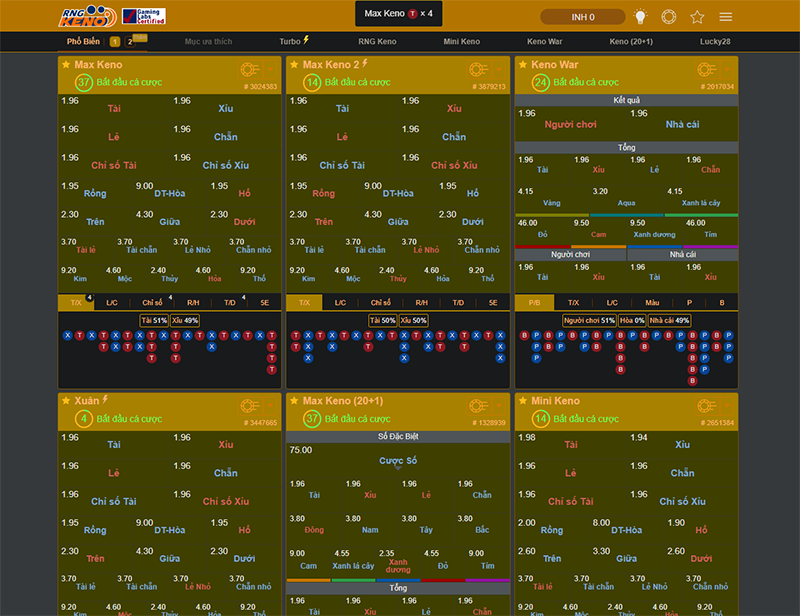The image size is (800, 616).
Task: Expand chip dropdown arrow on Max Keno 2
Action: 498,69
